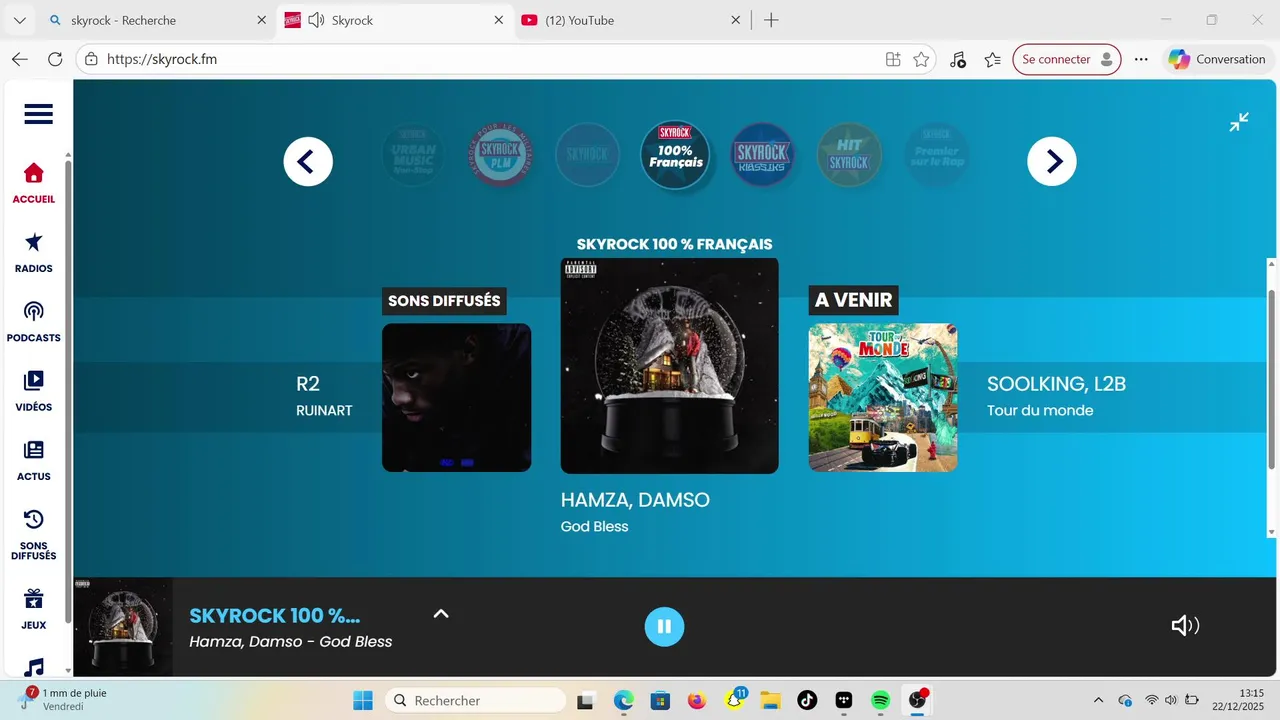Click the Se connecter button

pos(1067,59)
